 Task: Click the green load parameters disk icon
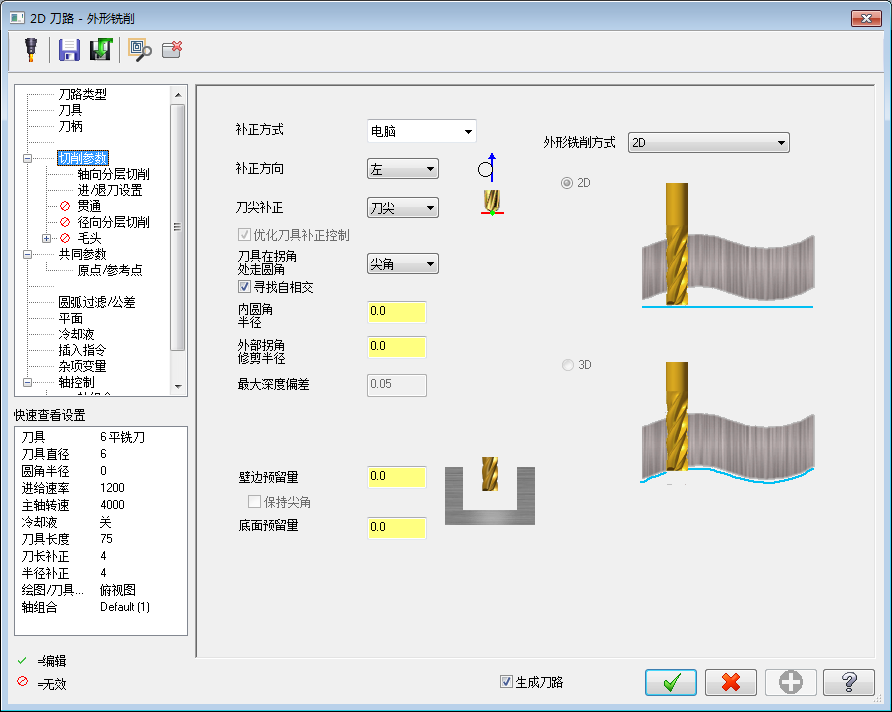point(101,50)
